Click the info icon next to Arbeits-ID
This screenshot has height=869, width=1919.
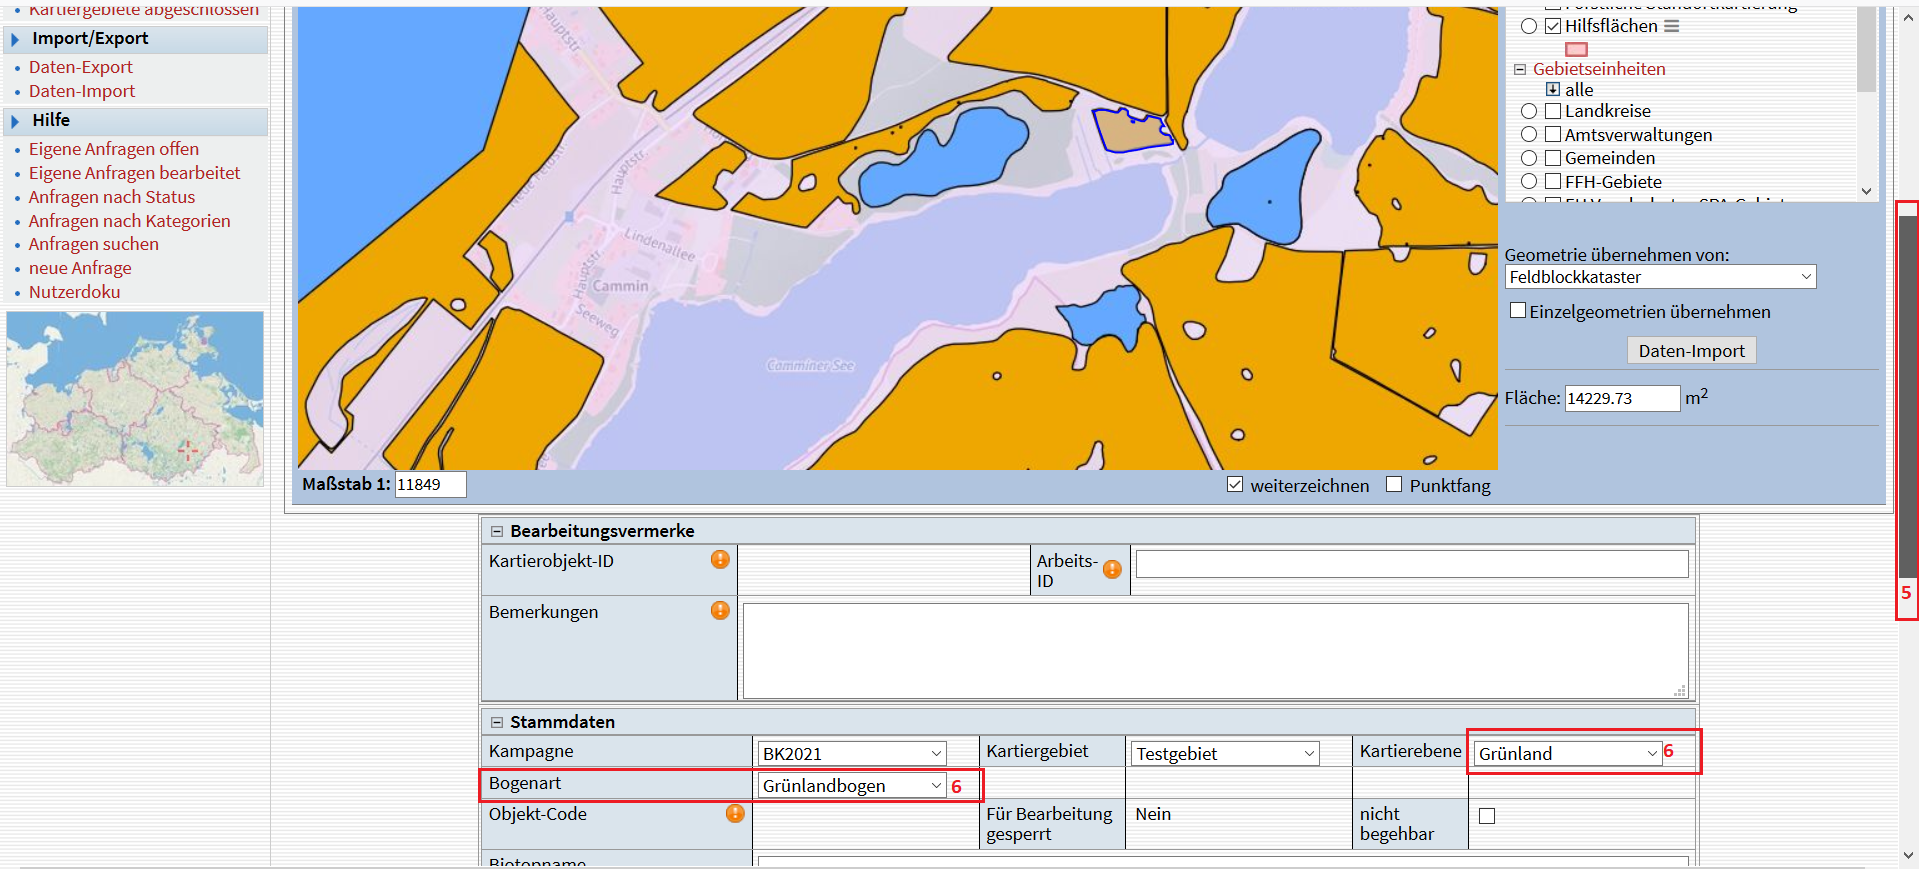click(x=1112, y=569)
